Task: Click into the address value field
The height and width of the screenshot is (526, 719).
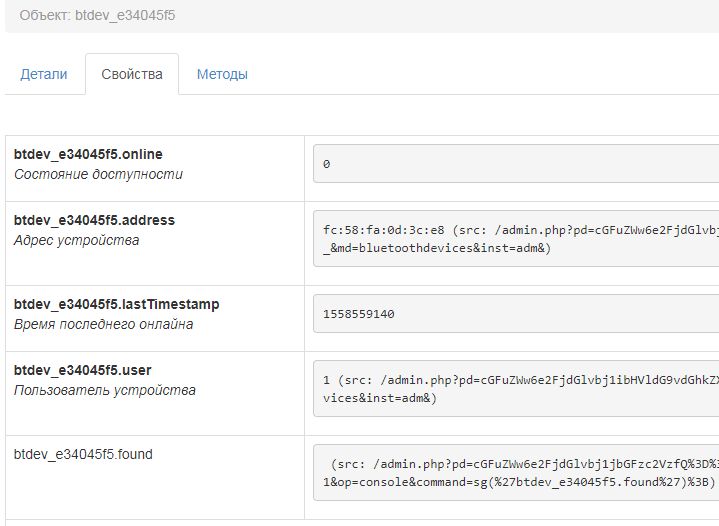Action: (516, 238)
